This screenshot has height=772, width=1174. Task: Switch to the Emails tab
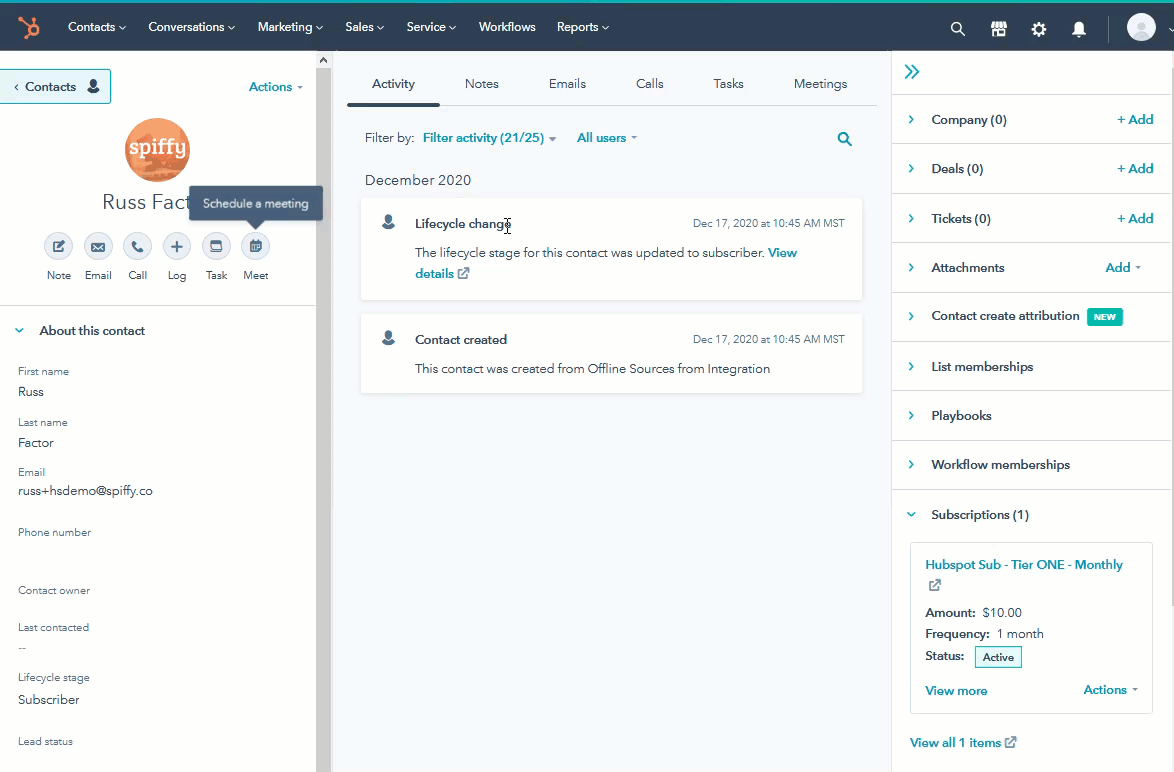[567, 84]
